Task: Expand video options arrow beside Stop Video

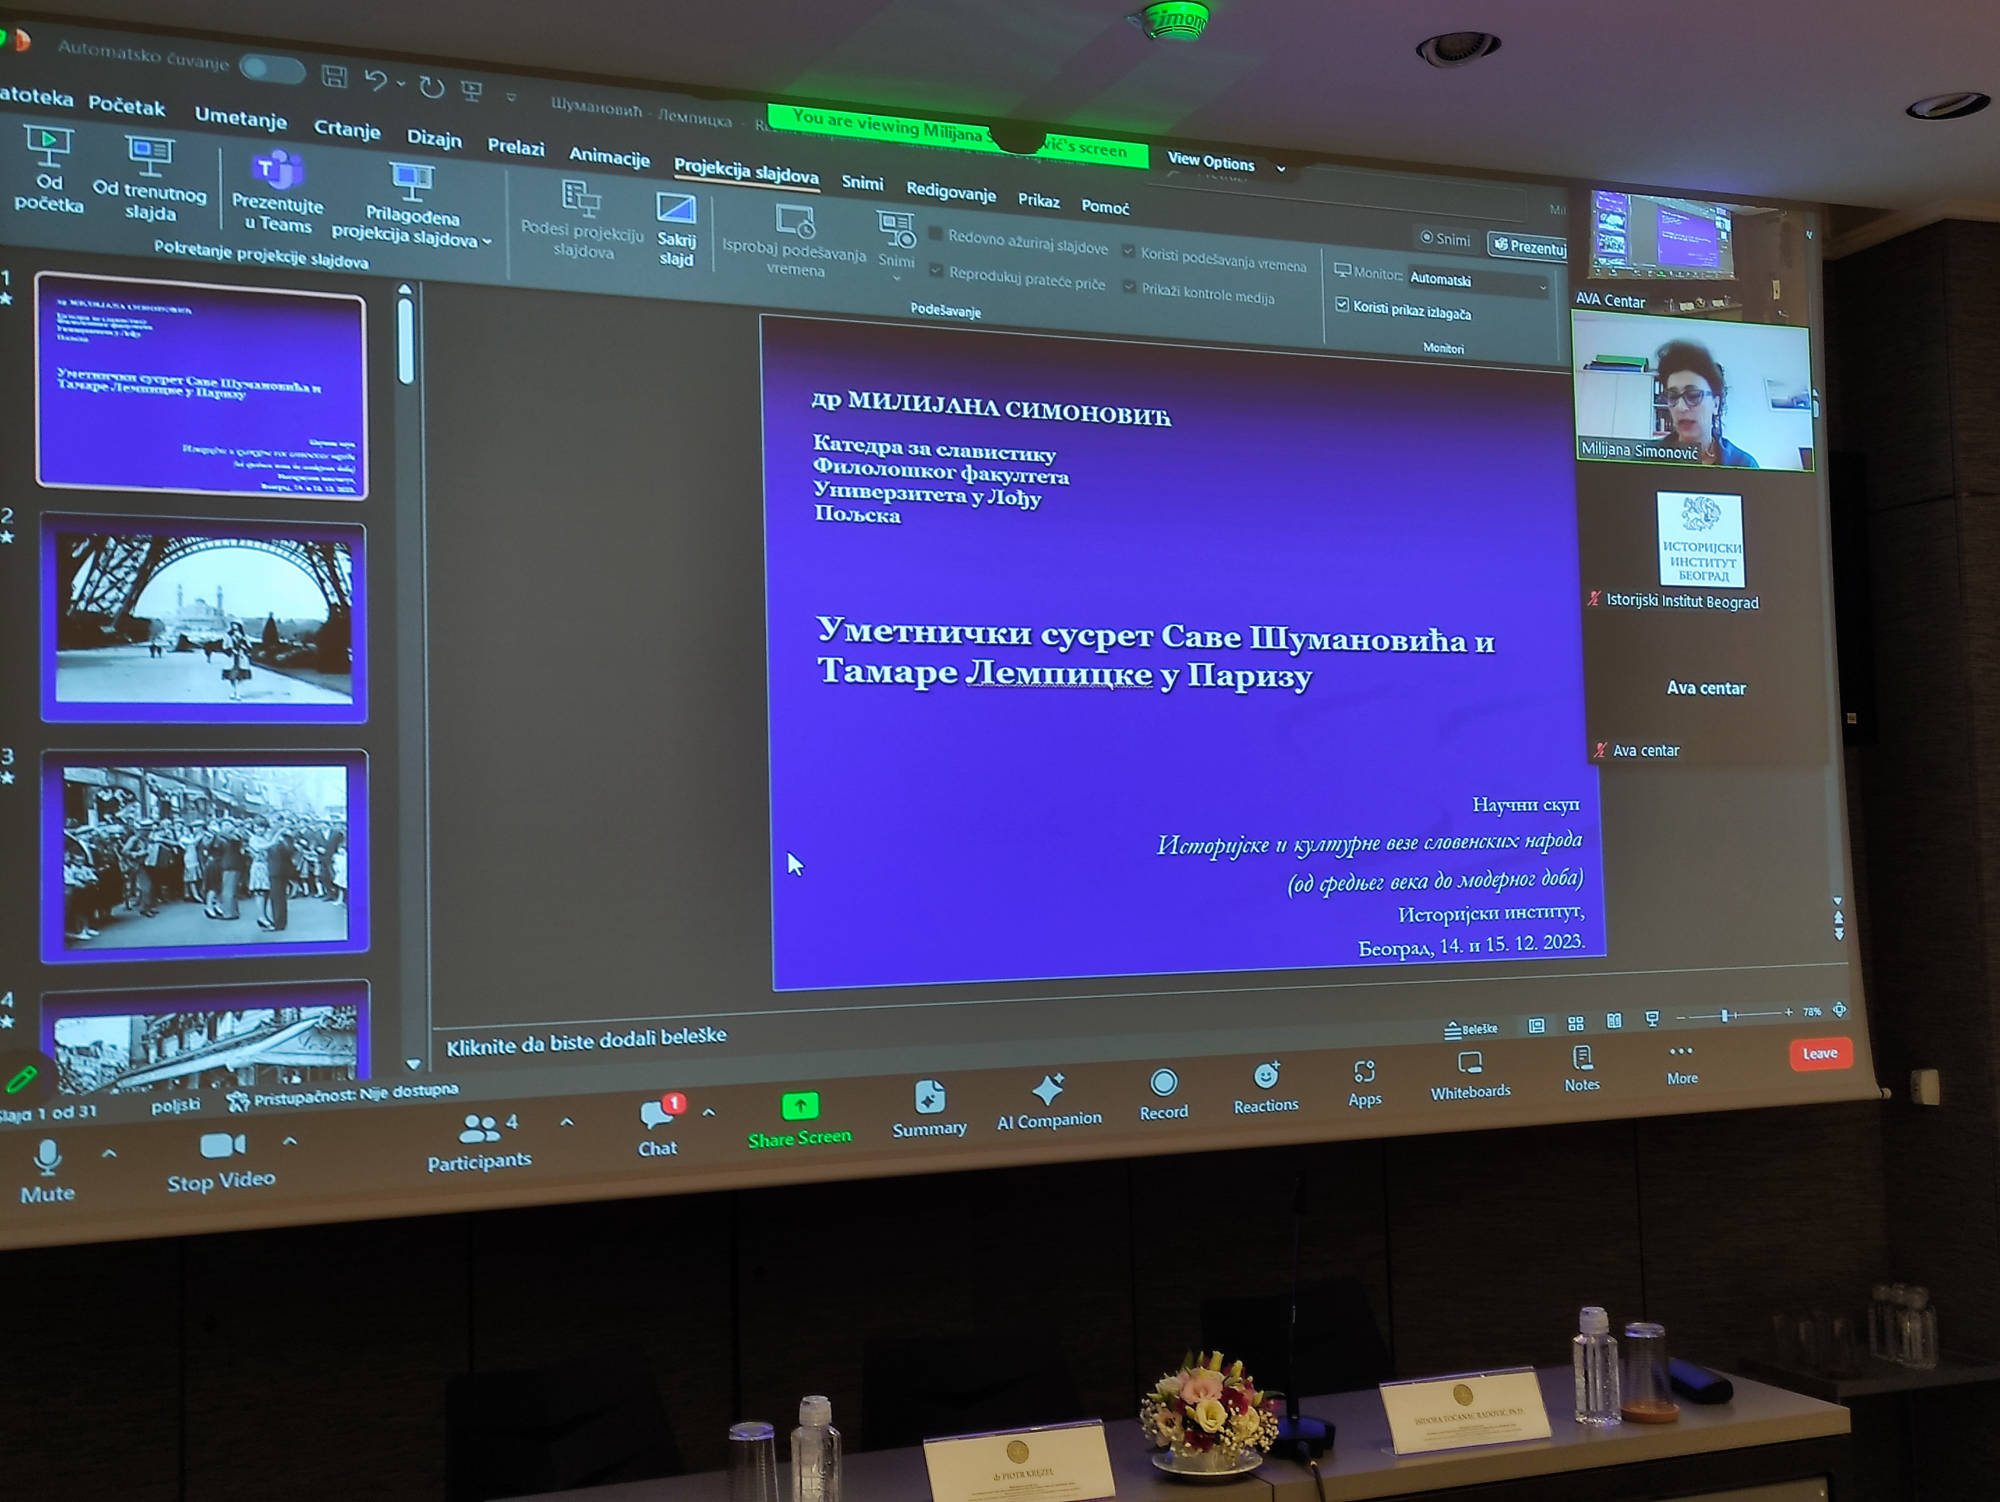Action: coord(290,1141)
